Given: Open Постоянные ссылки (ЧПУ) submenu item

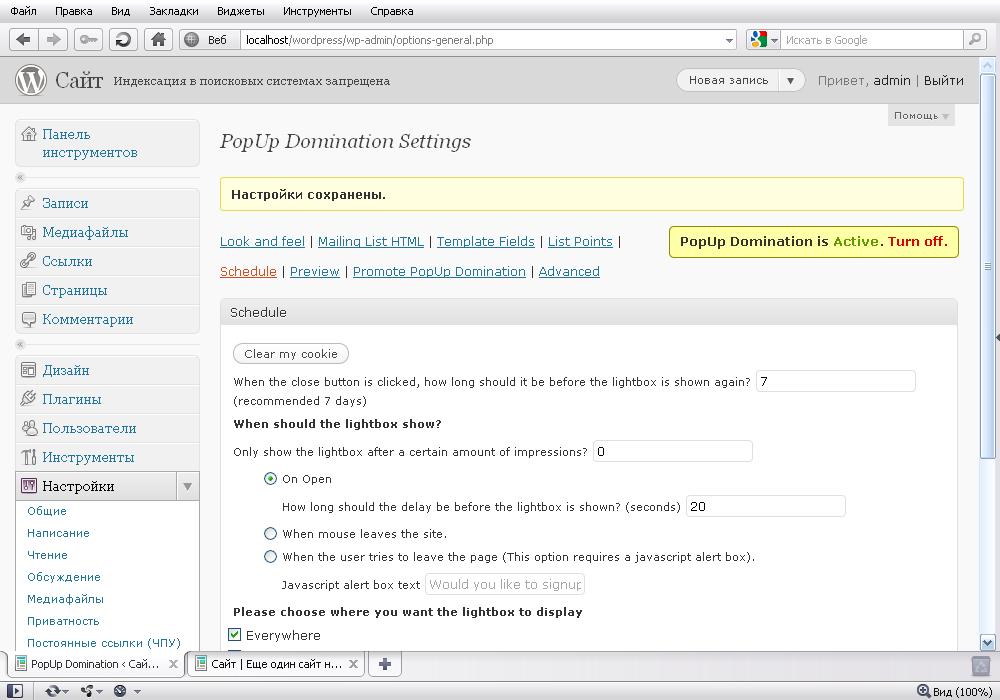Looking at the screenshot, I should pyautogui.click(x=104, y=643).
